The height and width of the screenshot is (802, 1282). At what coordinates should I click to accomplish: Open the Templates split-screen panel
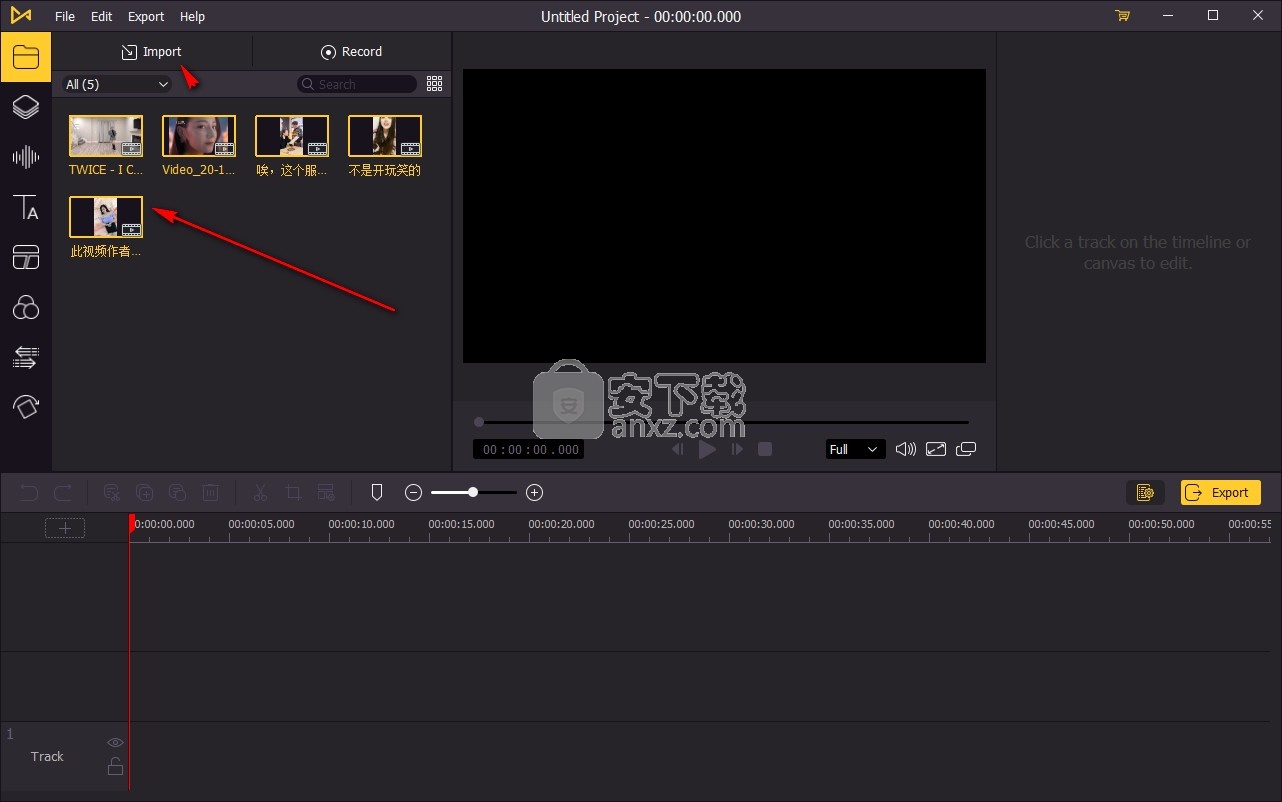coord(25,257)
